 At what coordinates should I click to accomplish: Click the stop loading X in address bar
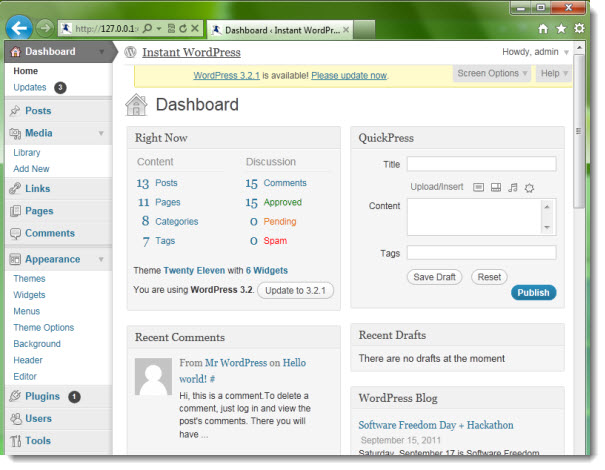coord(195,28)
